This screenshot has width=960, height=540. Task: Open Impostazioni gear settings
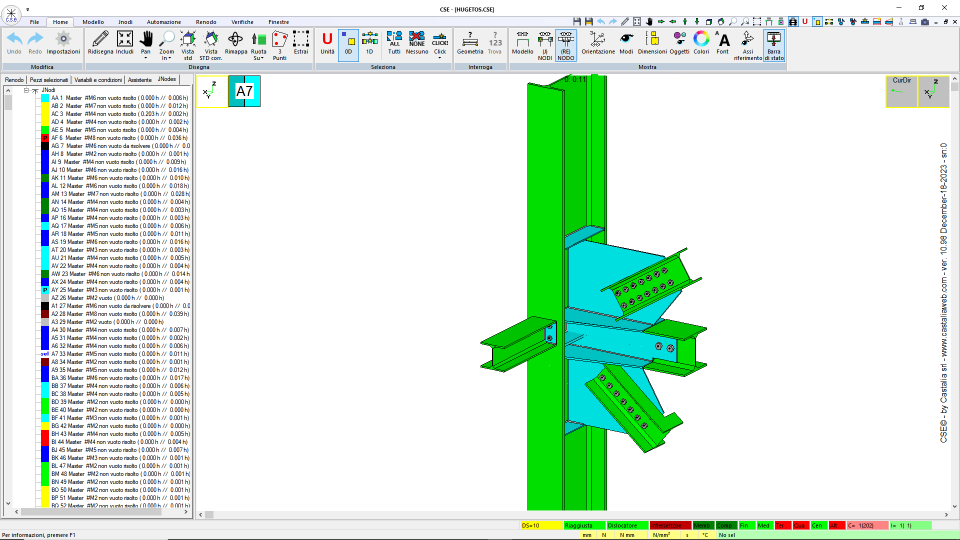click(x=63, y=40)
